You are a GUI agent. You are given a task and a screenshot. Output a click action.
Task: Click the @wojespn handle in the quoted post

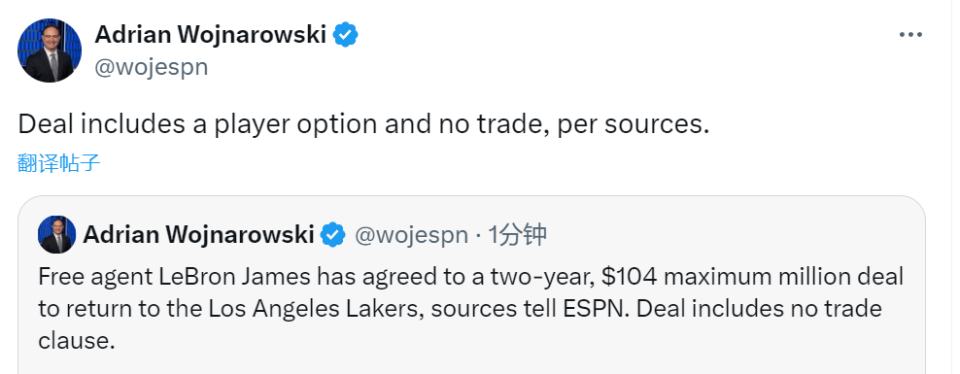[x=411, y=235]
